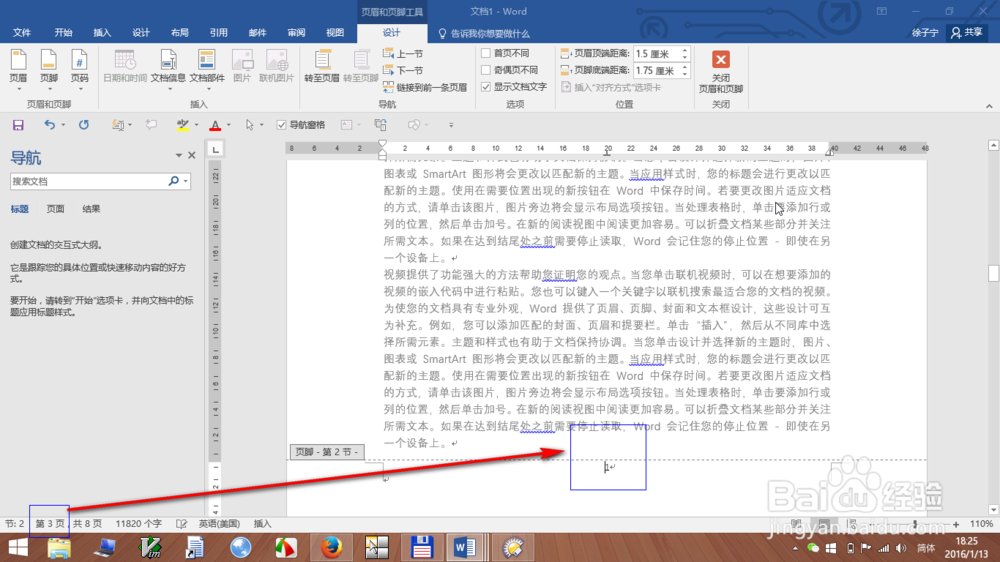
Task: Open customize quick access toolbar dropdown
Action: (x=451, y=125)
